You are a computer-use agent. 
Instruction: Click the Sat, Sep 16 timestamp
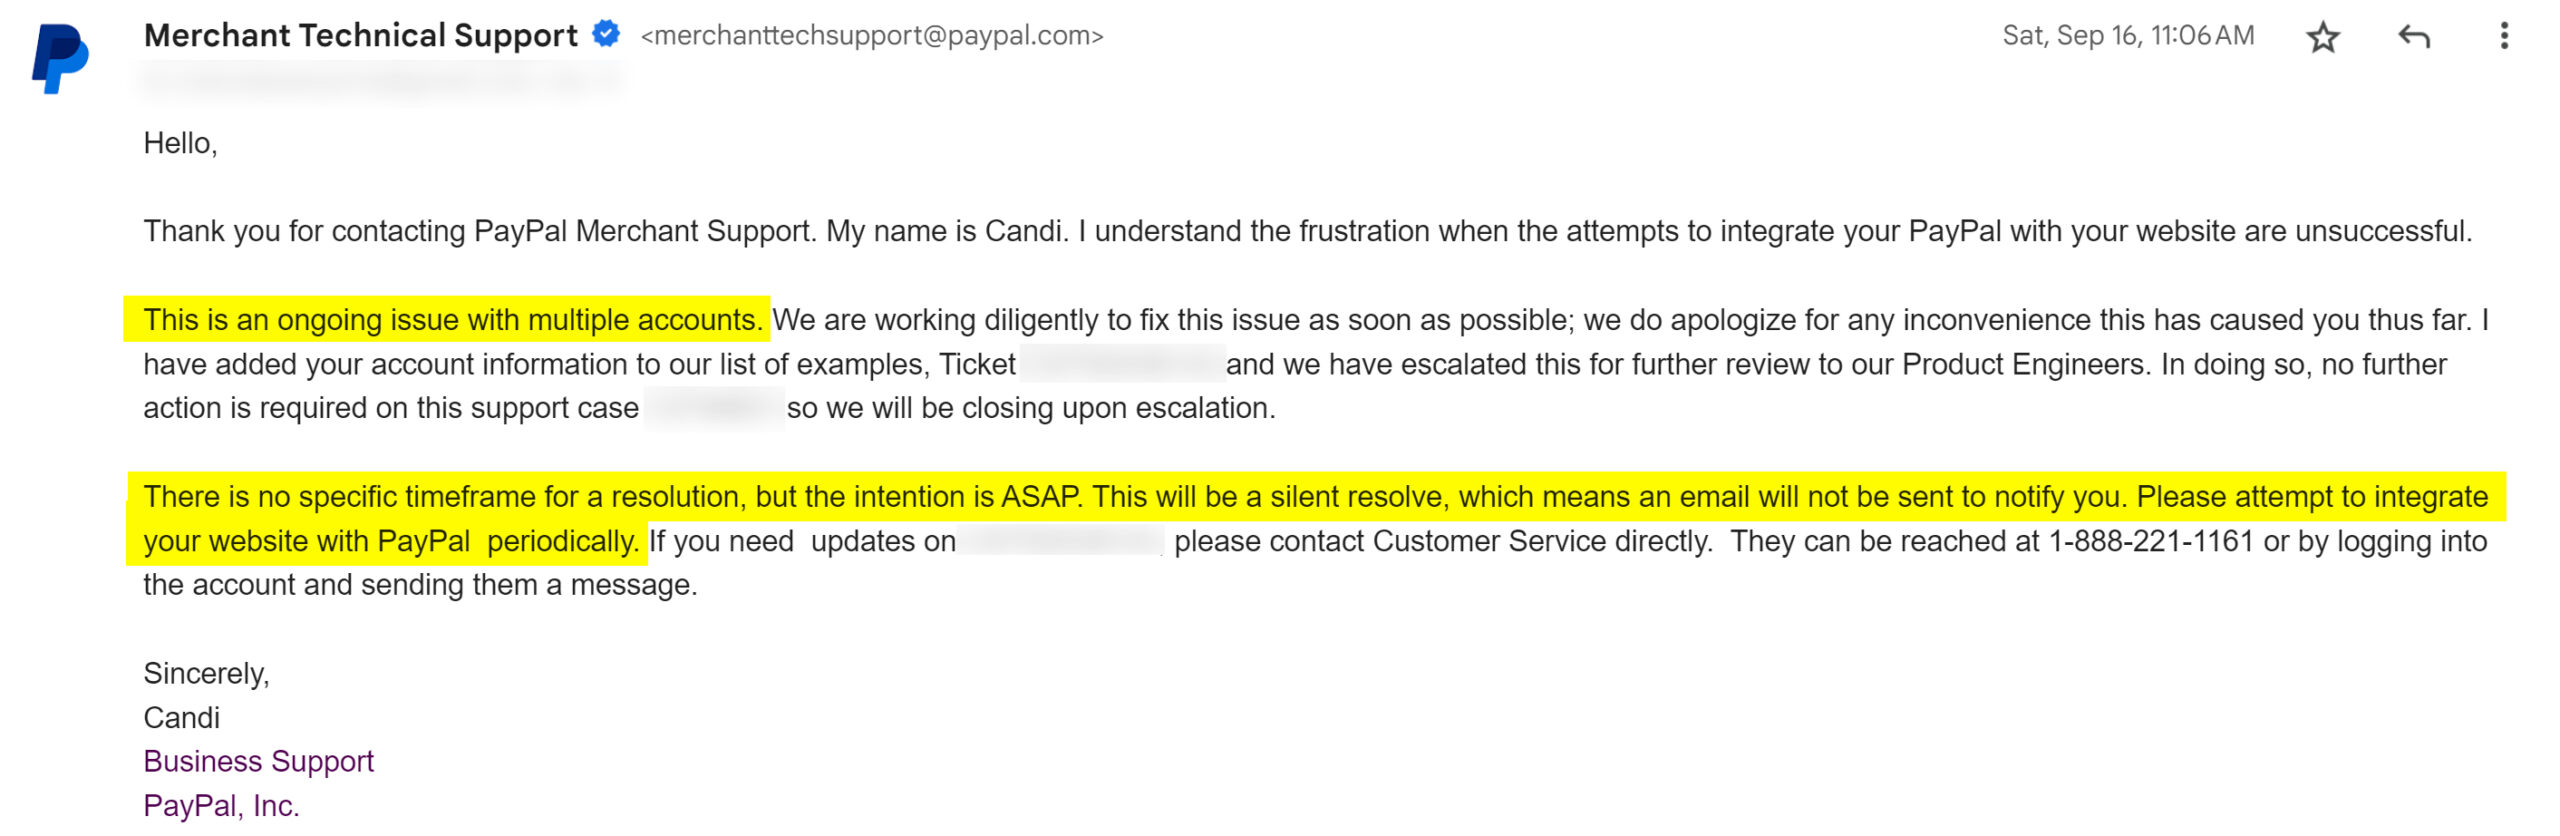2127,36
